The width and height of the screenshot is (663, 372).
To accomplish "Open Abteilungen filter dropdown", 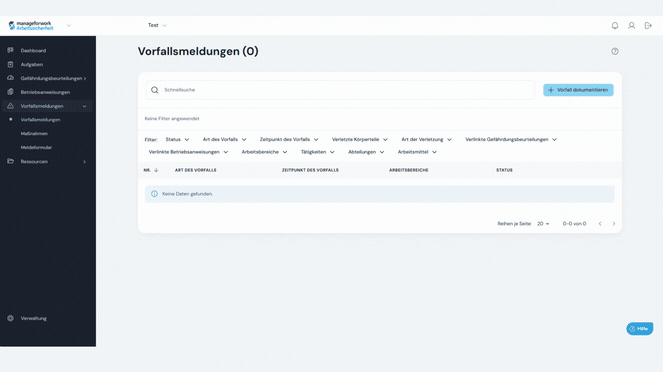I will coord(366,152).
